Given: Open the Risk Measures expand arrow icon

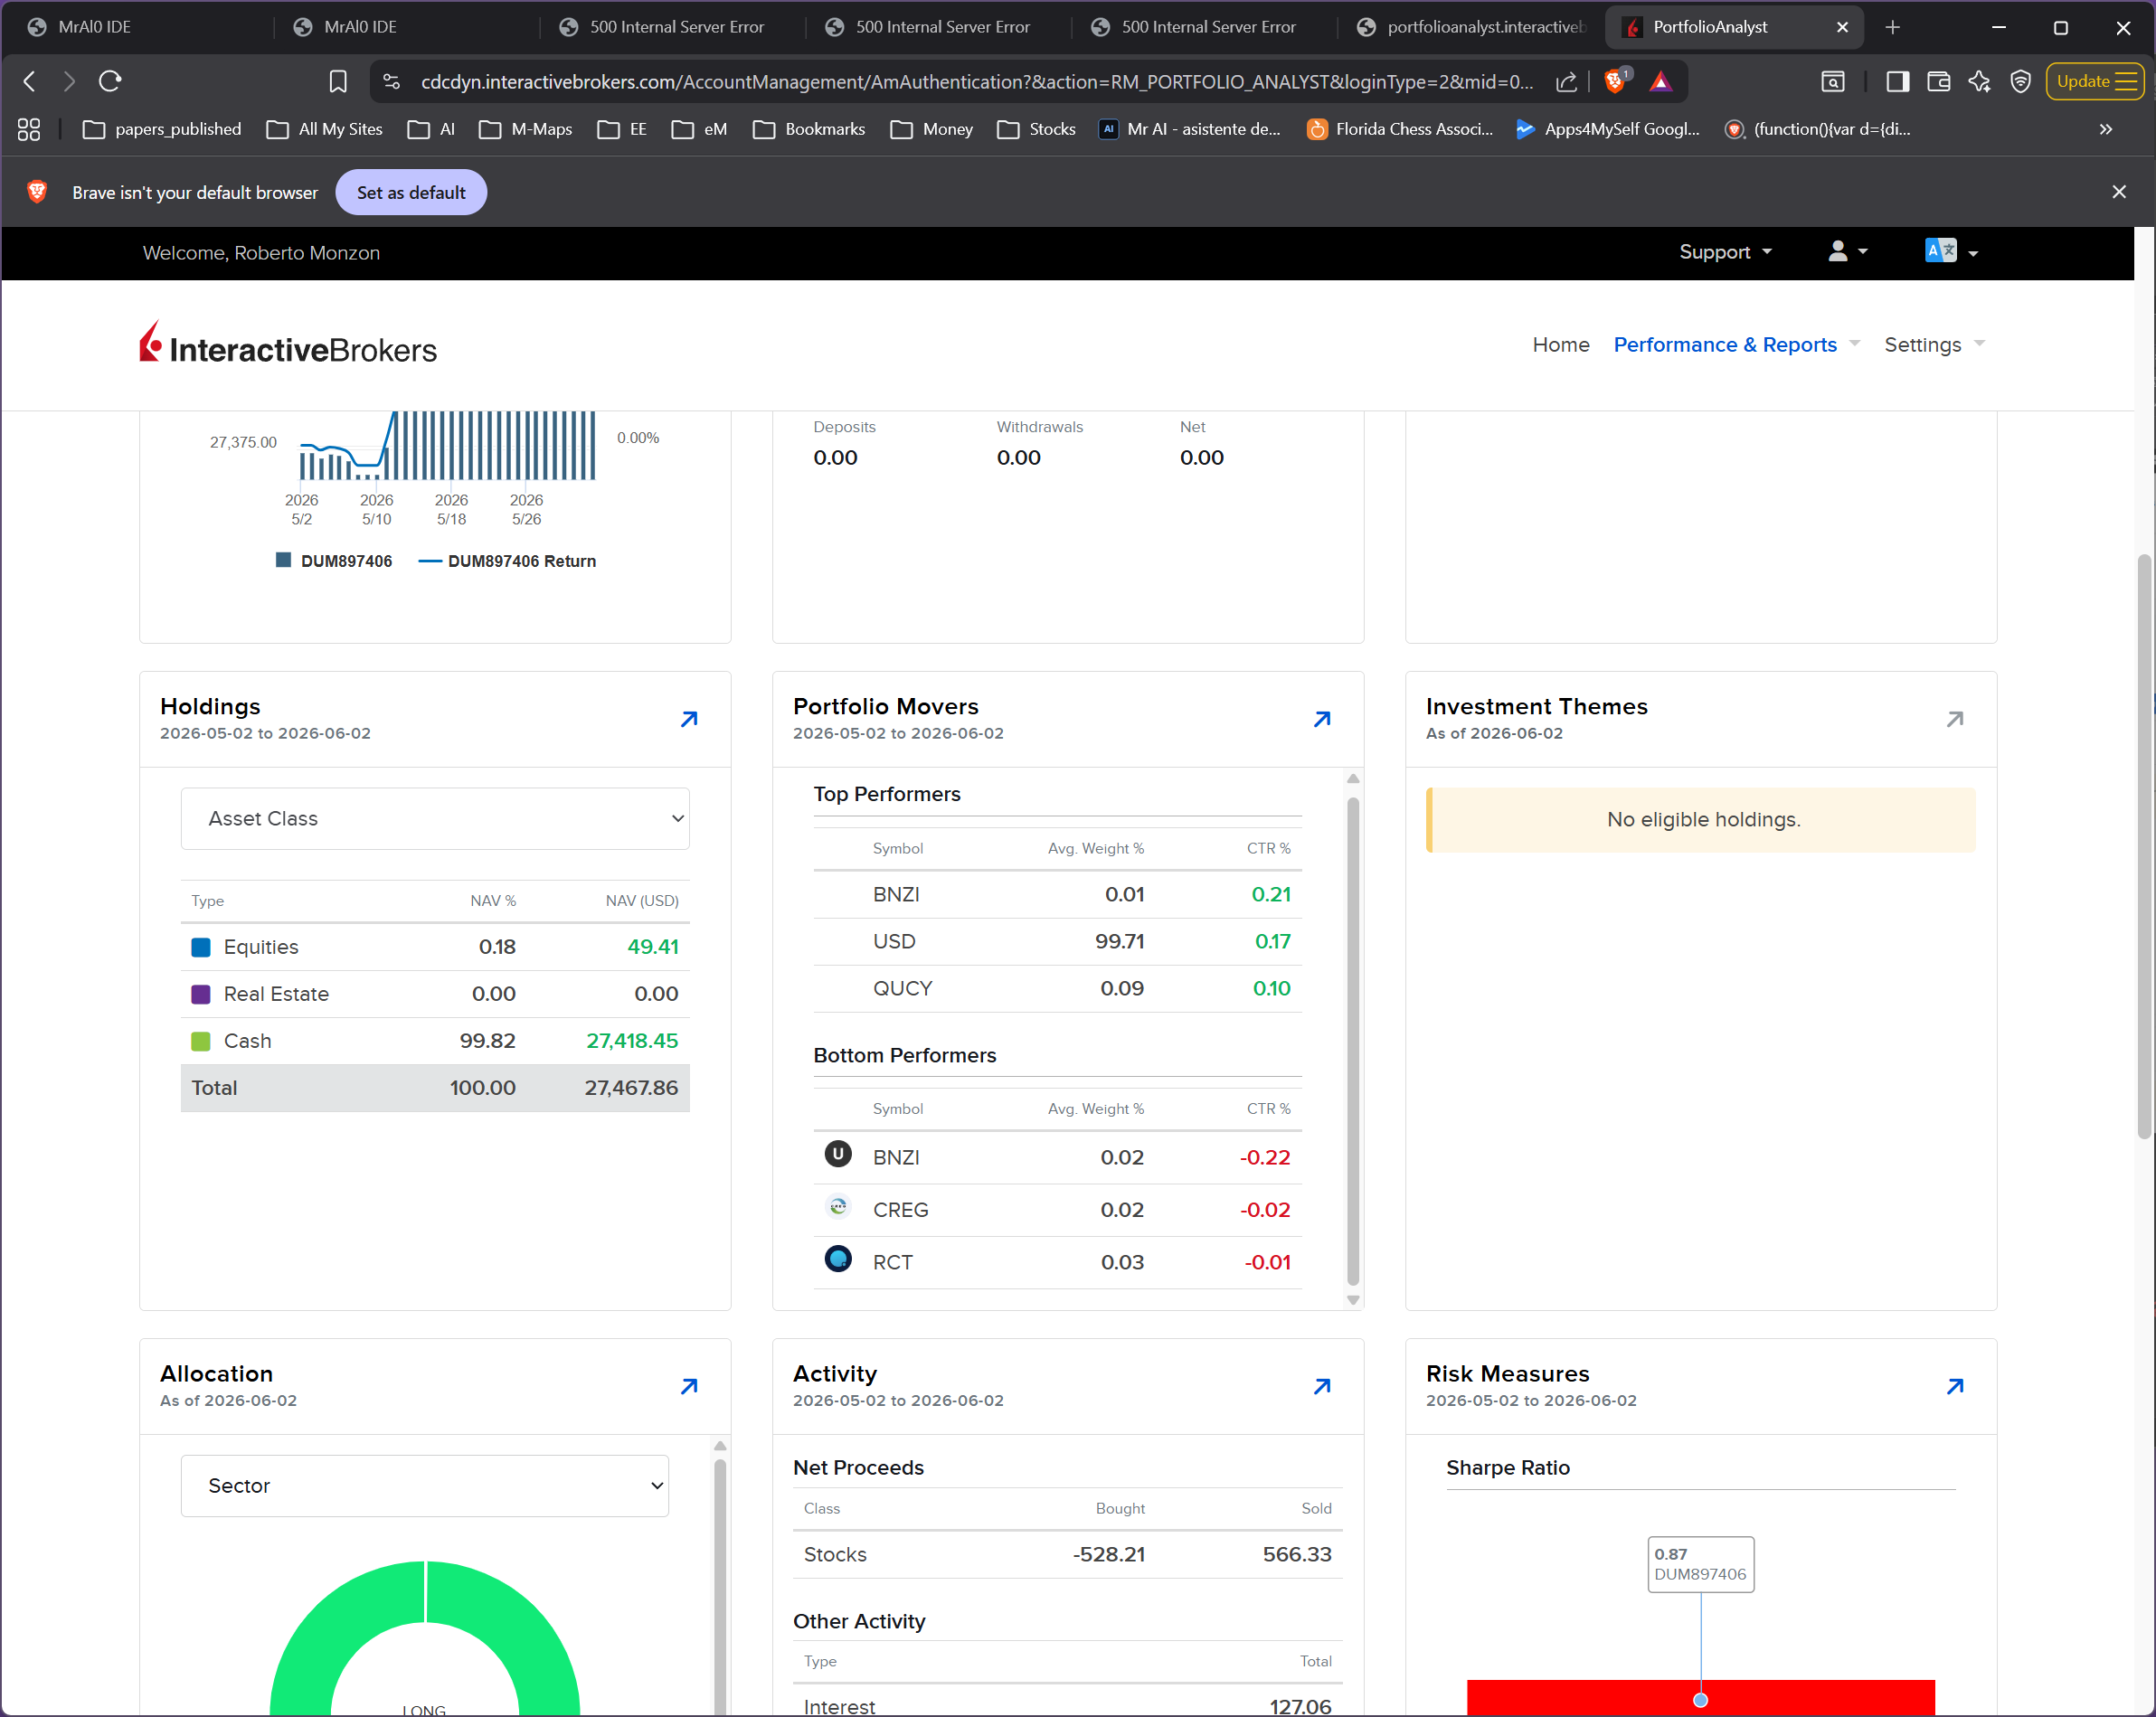Looking at the screenshot, I should pyautogui.click(x=1955, y=1386).
